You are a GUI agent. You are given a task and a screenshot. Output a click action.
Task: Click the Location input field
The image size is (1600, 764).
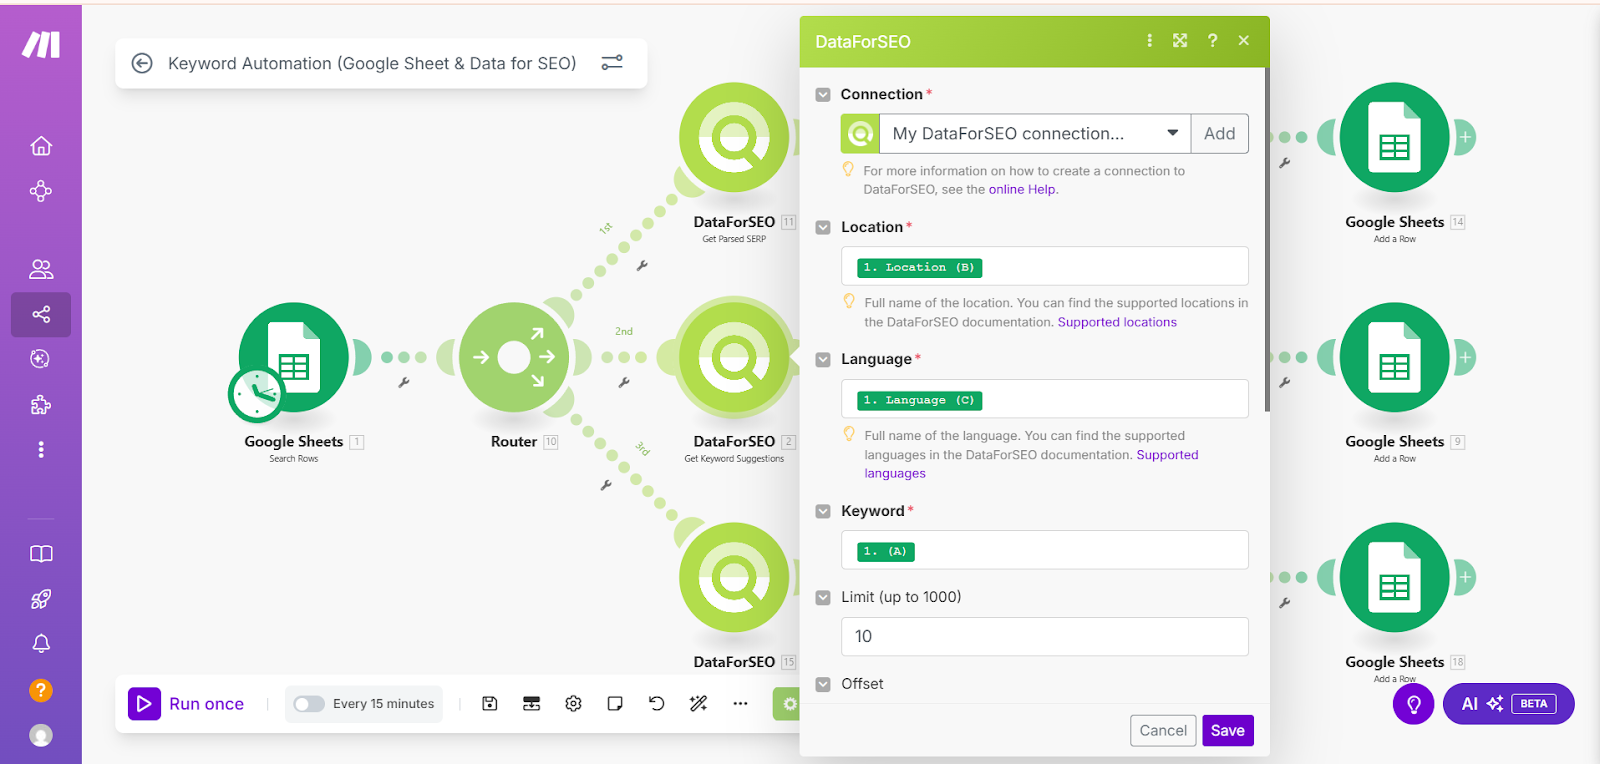(x=1045, y=266)
